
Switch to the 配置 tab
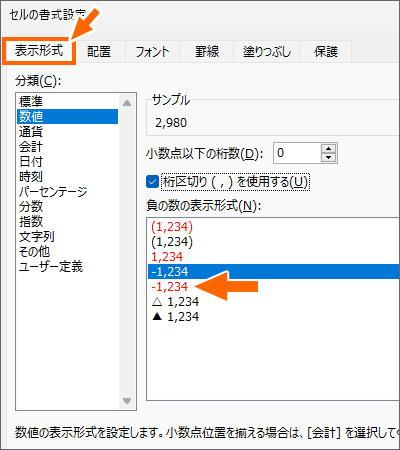tap(99, 52)
